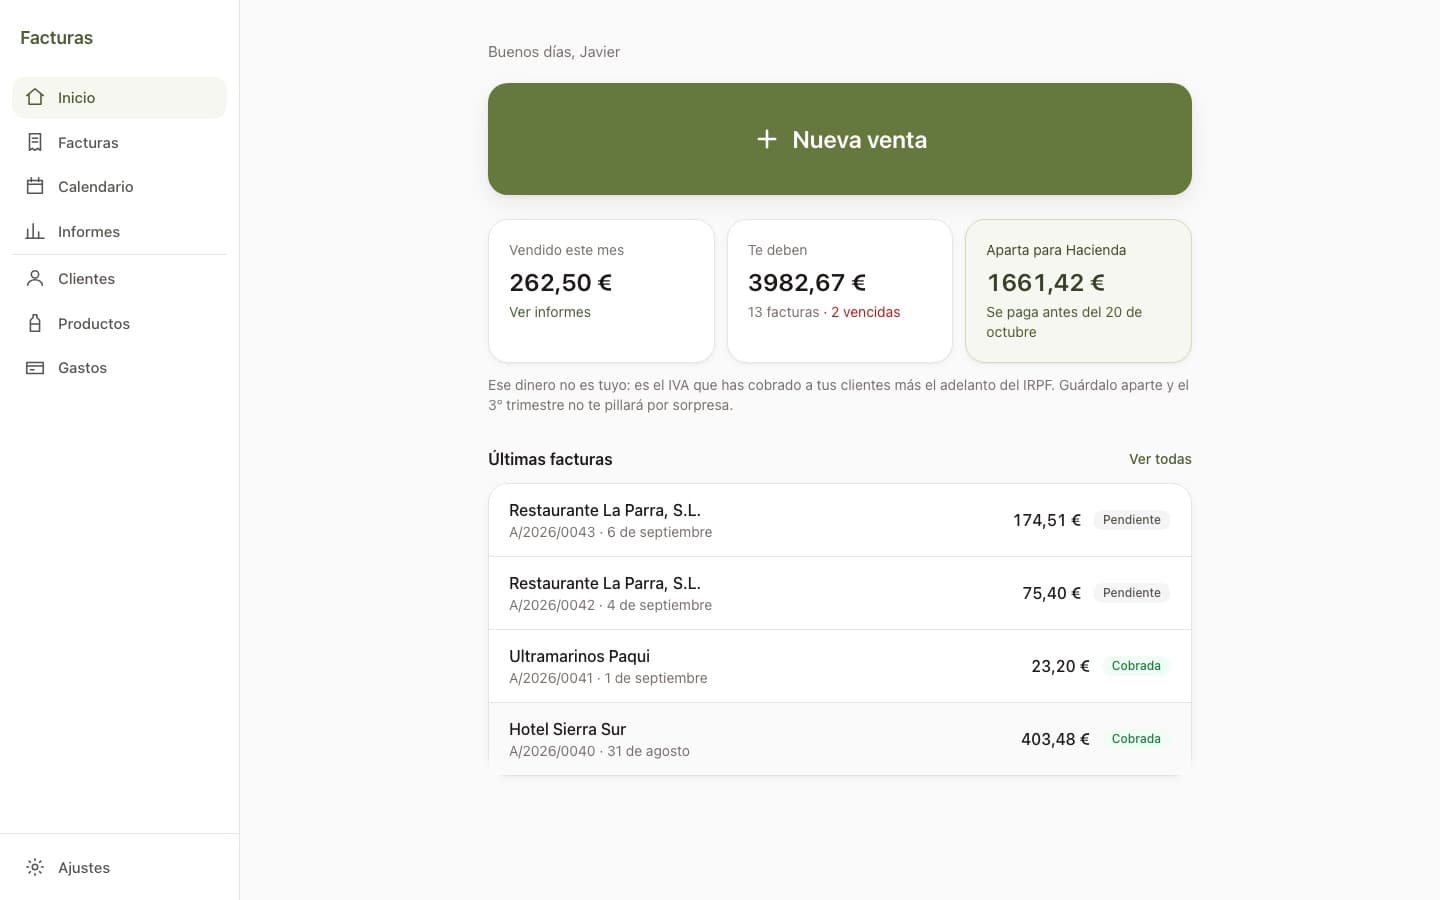Go to Inicio in the sidebar
Screen dimensions: 1440x900
click(119, 97)
